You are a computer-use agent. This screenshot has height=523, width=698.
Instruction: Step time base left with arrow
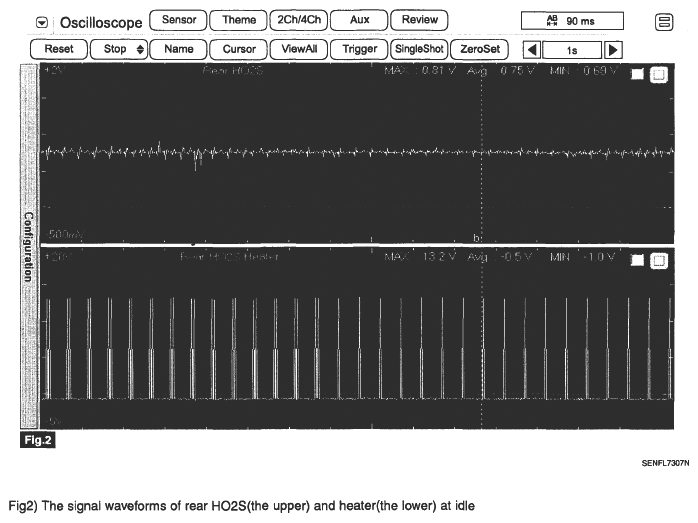(x=531, y=48)
